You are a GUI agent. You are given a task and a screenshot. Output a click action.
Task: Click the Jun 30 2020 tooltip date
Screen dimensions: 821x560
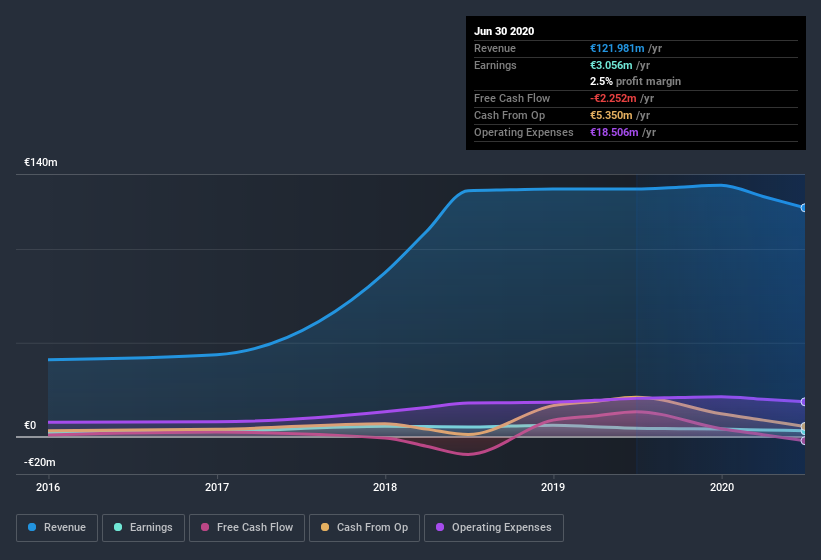tap(504, 31)
